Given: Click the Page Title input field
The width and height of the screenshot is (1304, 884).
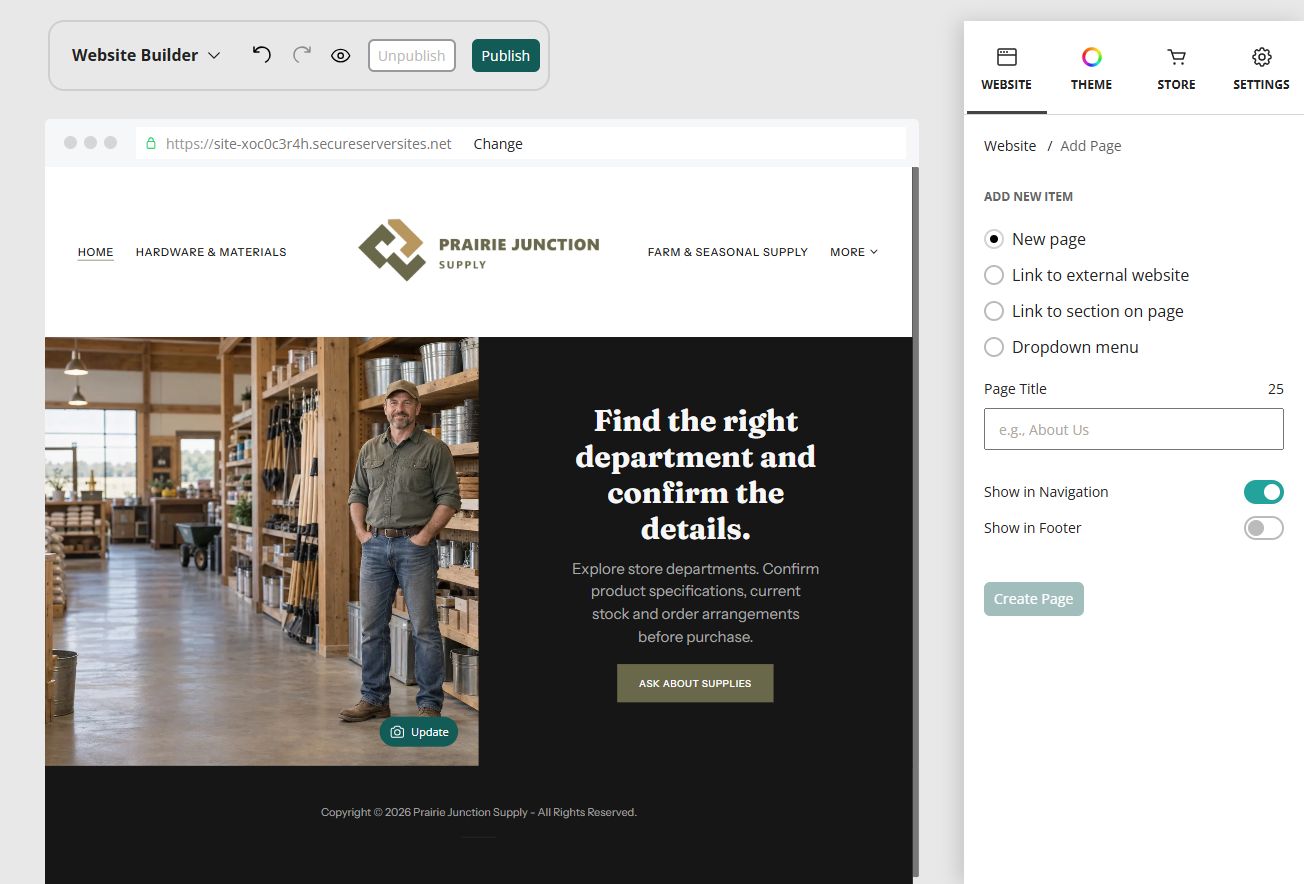Looking at the screenshot, I should [x=1134, y=429].
